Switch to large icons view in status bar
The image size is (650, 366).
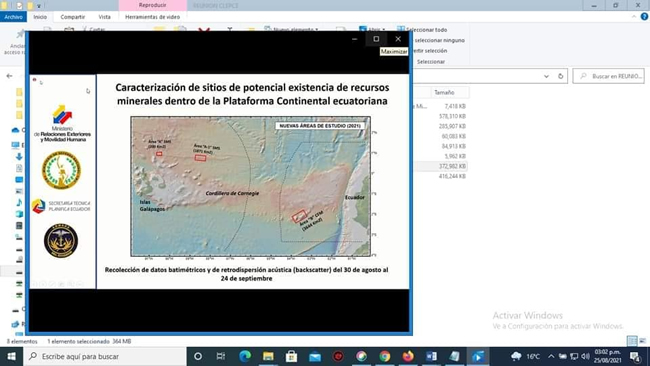click(643, 341)
